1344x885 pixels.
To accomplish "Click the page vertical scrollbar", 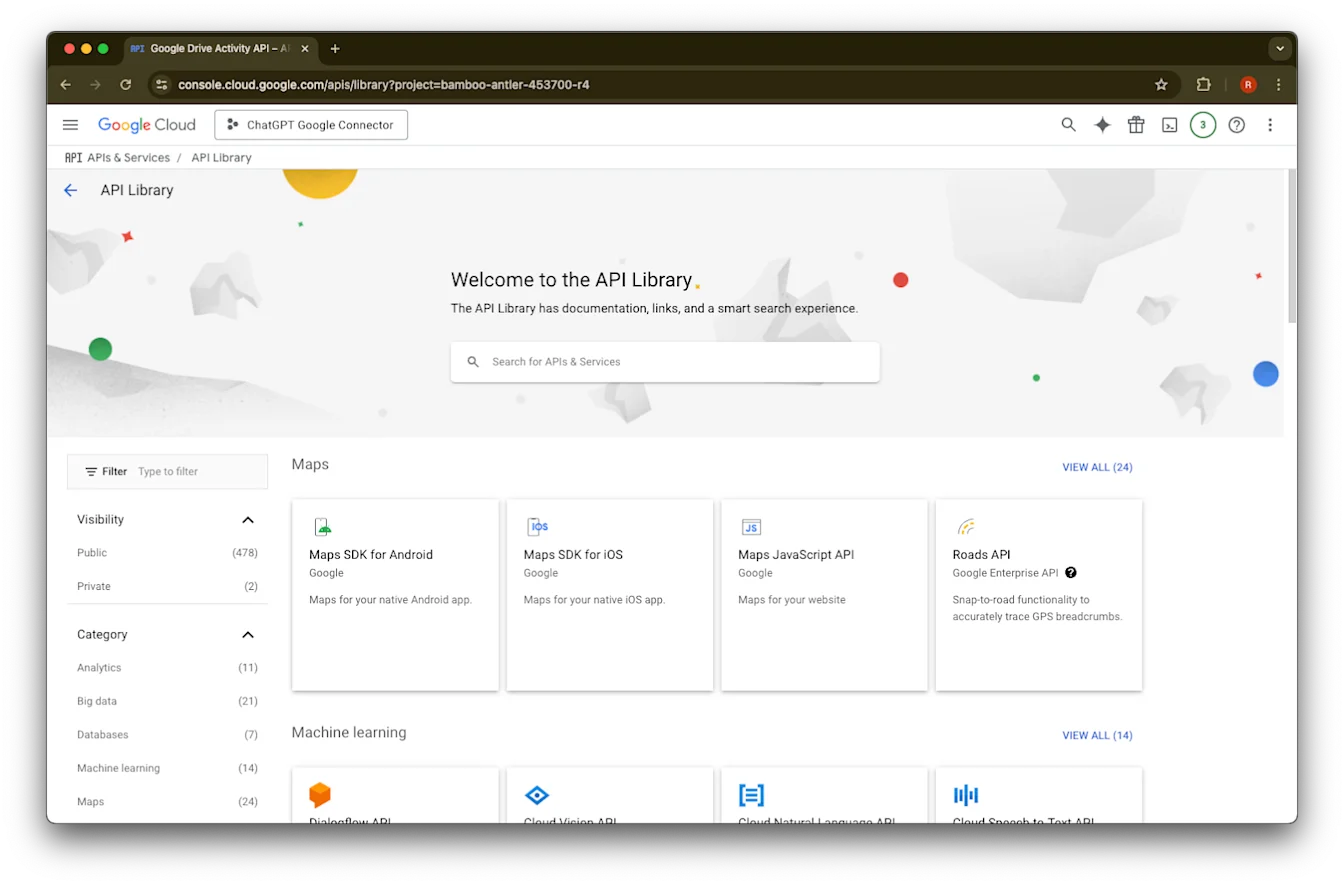I will (x=1291, y=245).
